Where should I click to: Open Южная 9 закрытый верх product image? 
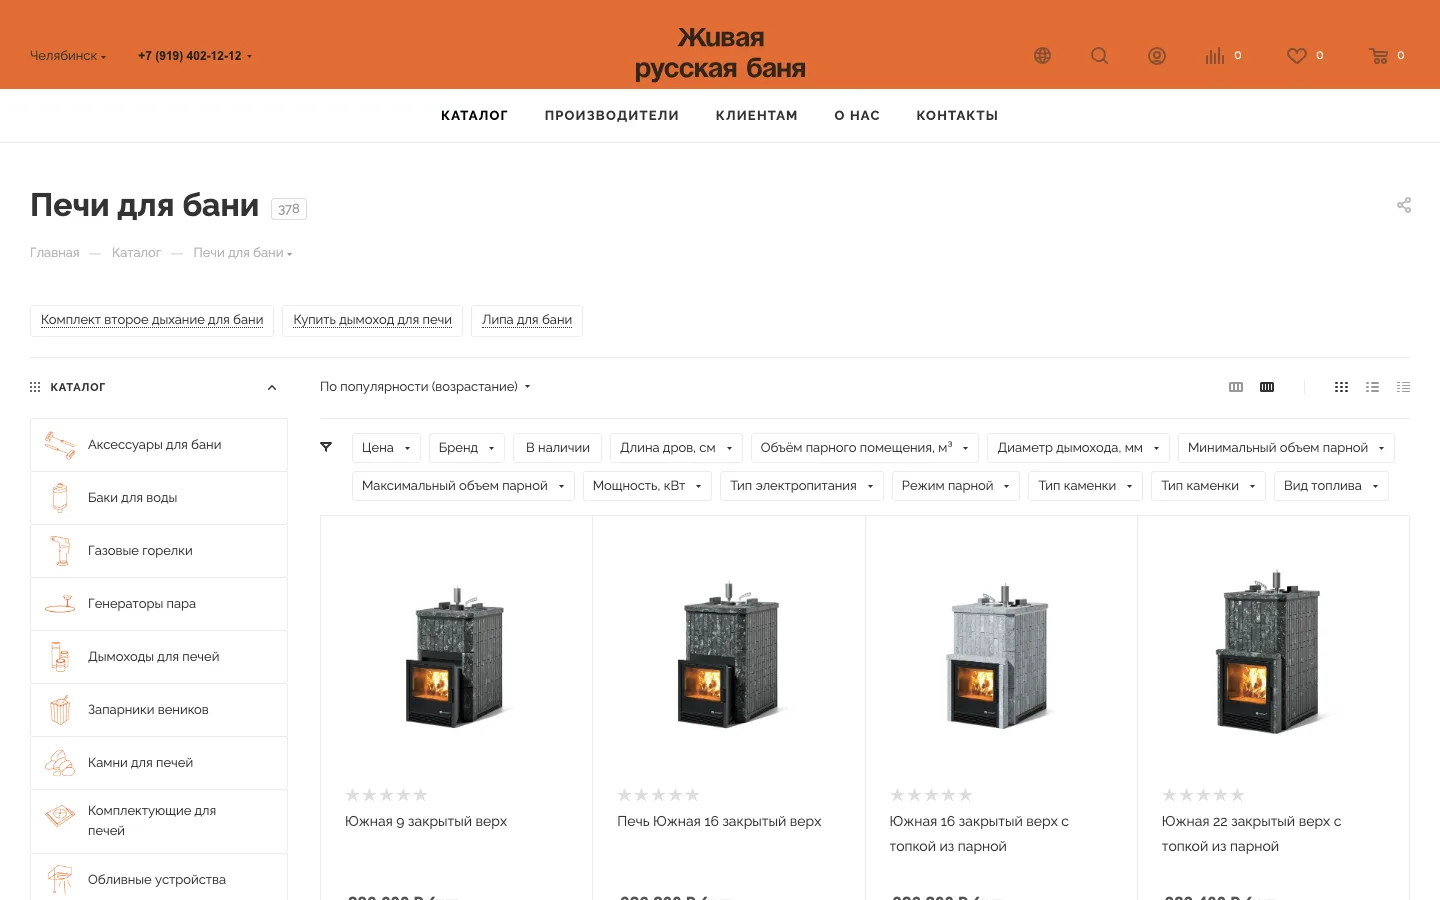(x=456, y=656)
